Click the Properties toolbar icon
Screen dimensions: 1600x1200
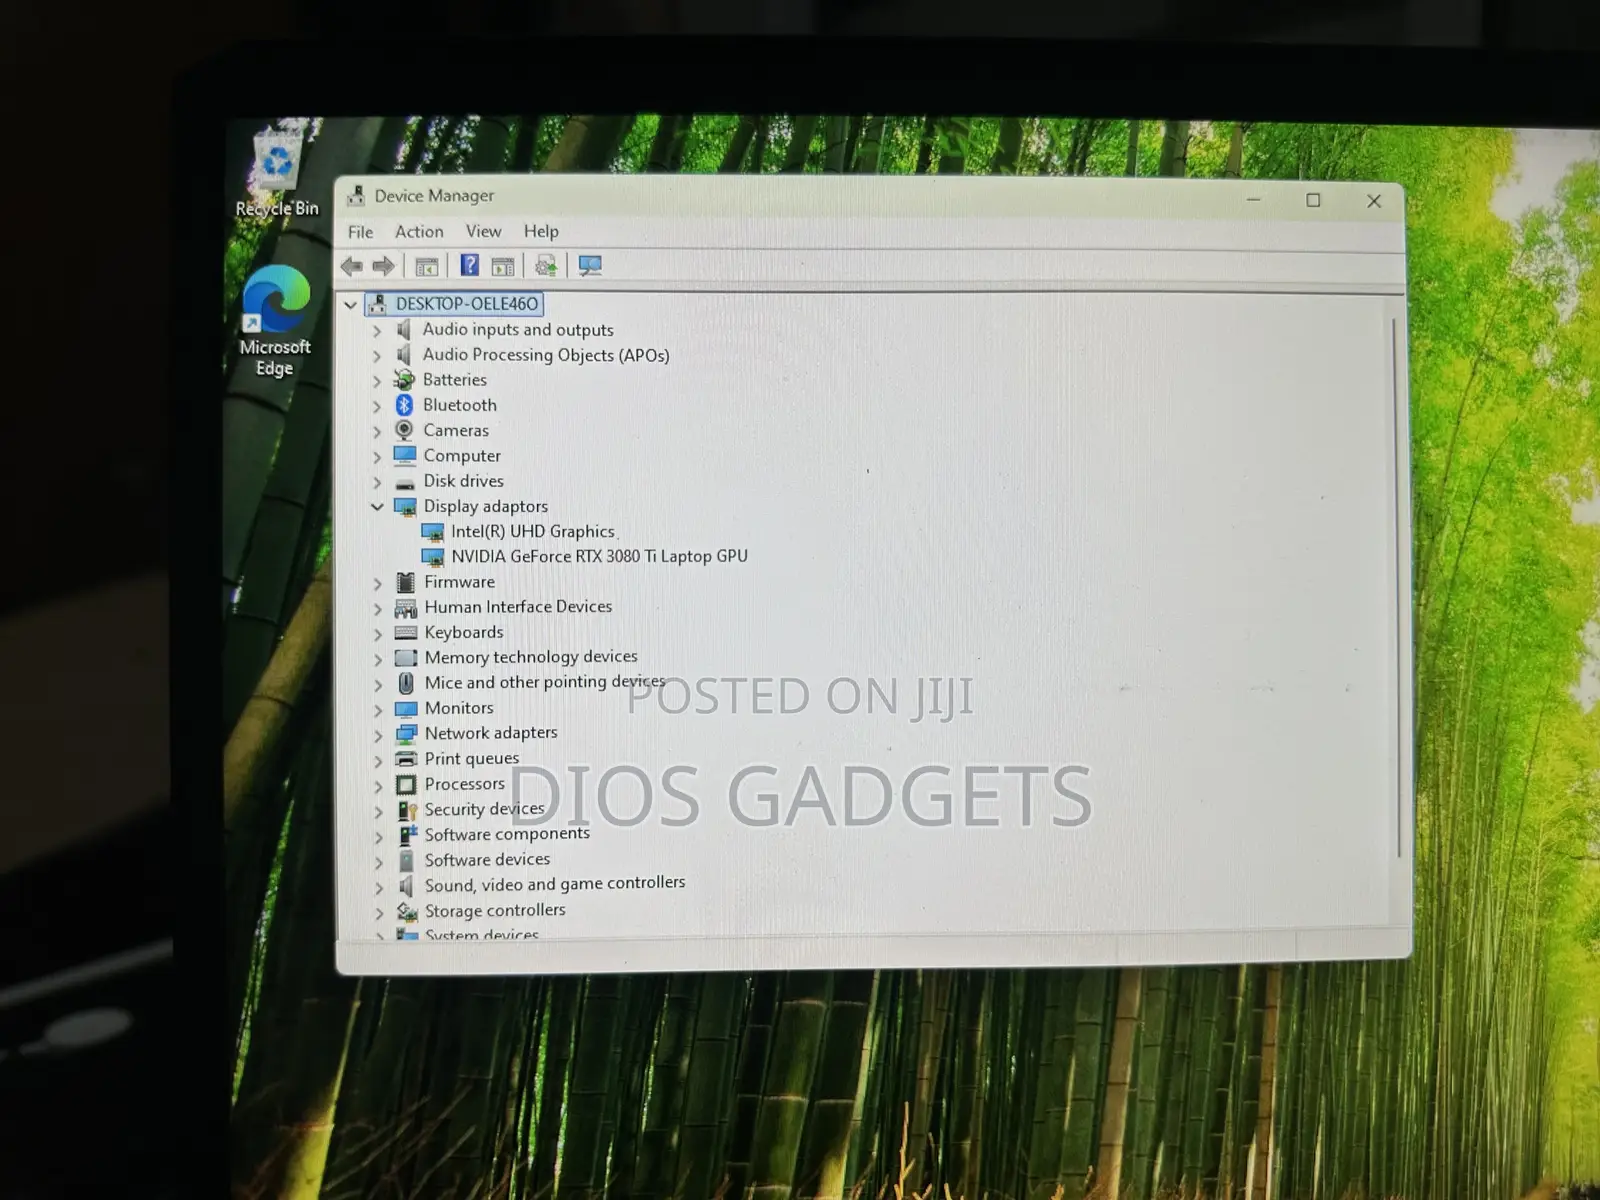(503, 266)
